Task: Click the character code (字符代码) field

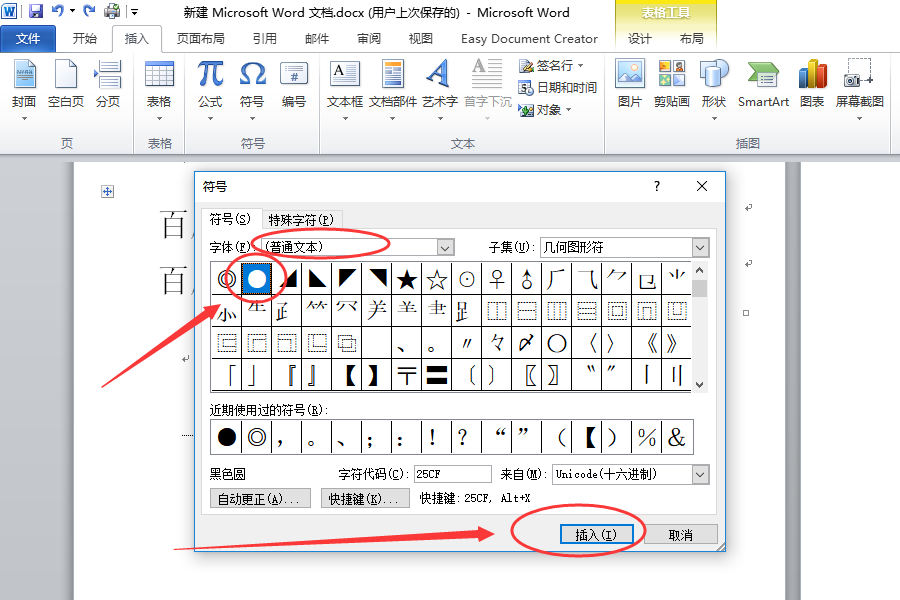Action: [x=453, y=474]
